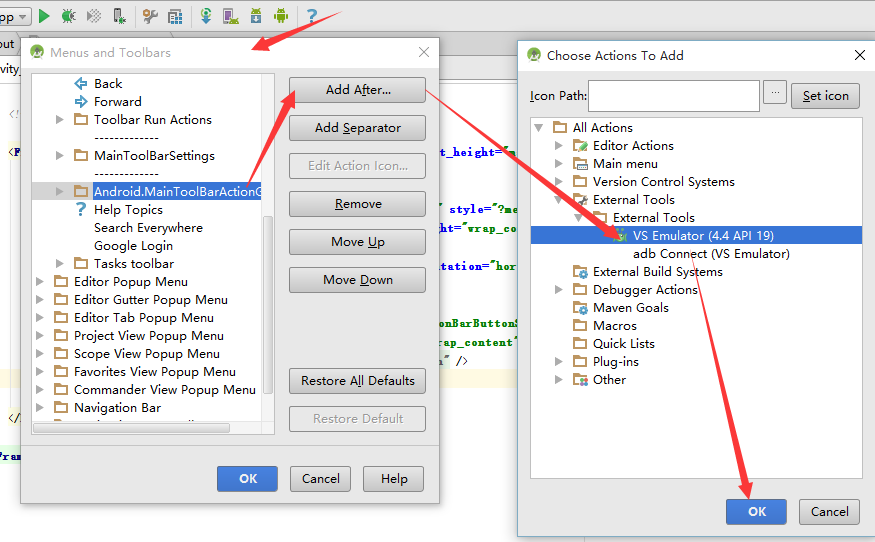
Task: Expand the Favorites View Popup Menu node
Action: point(40,371)
